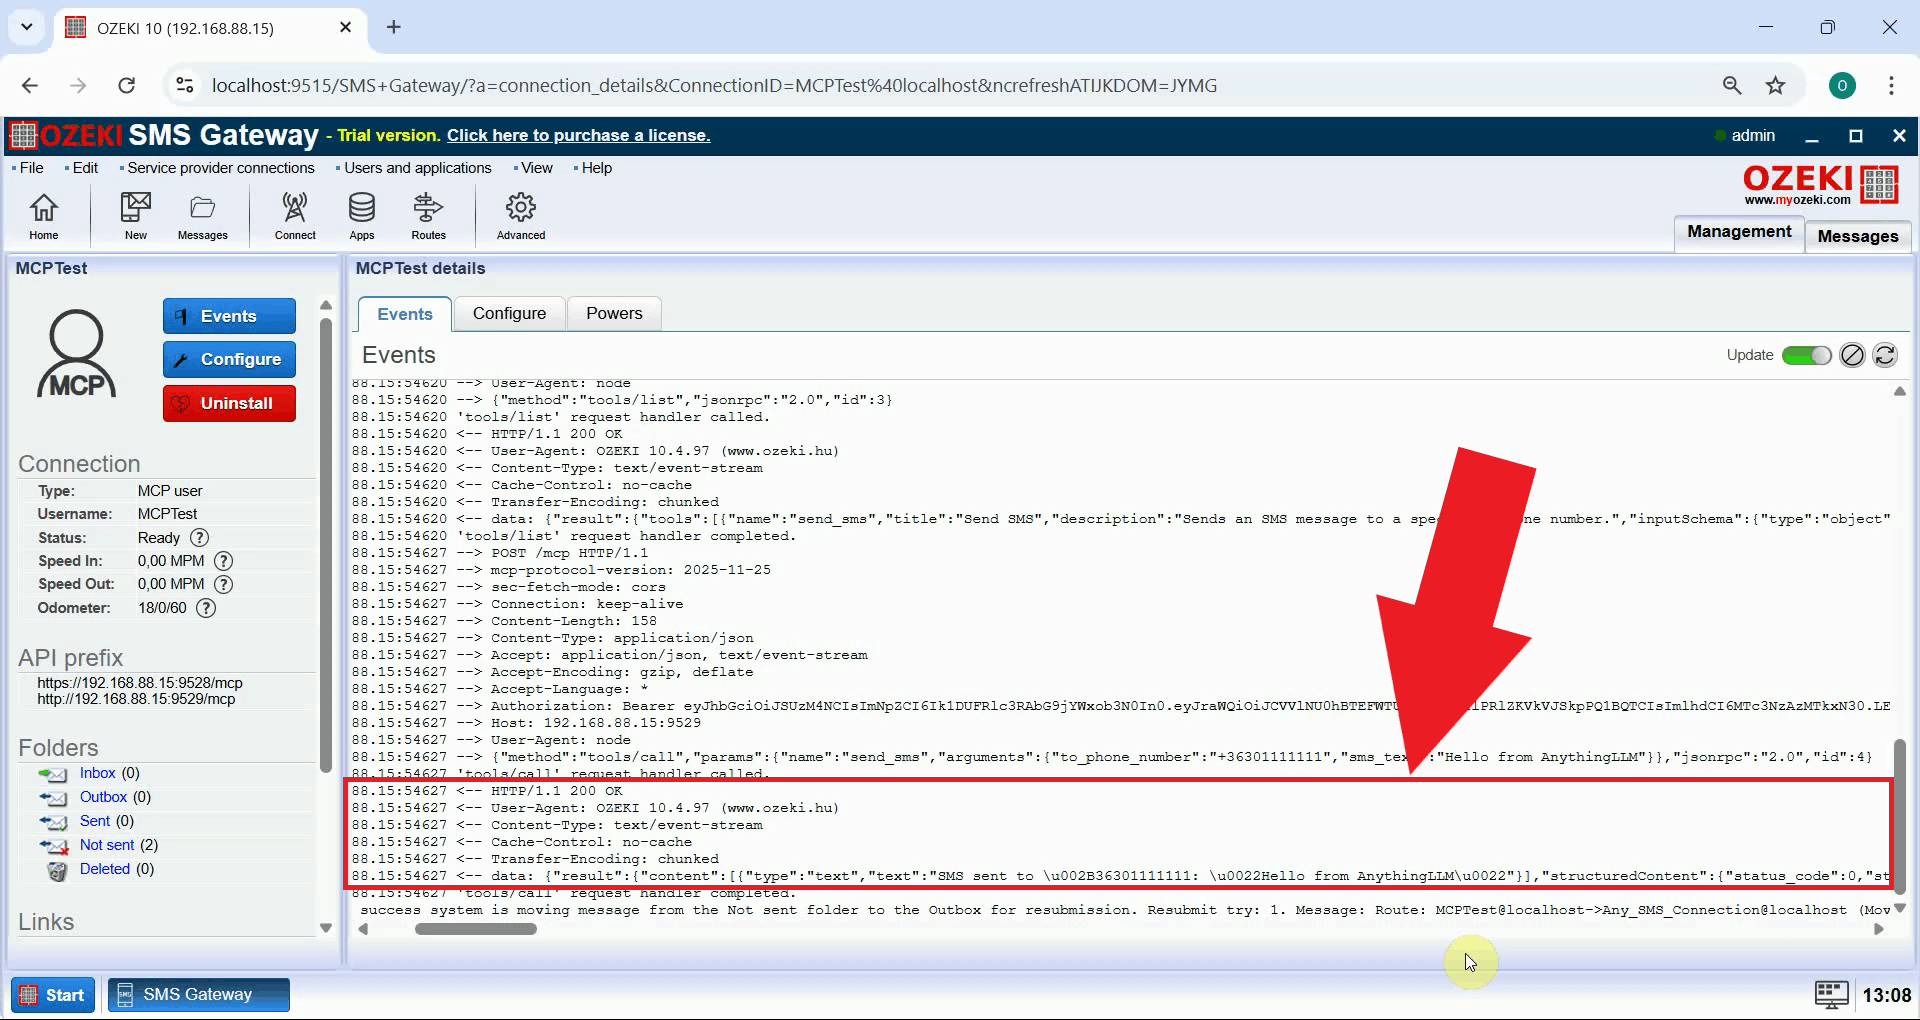Click the events horizontal scrollbar thumb

coord(476,929)
